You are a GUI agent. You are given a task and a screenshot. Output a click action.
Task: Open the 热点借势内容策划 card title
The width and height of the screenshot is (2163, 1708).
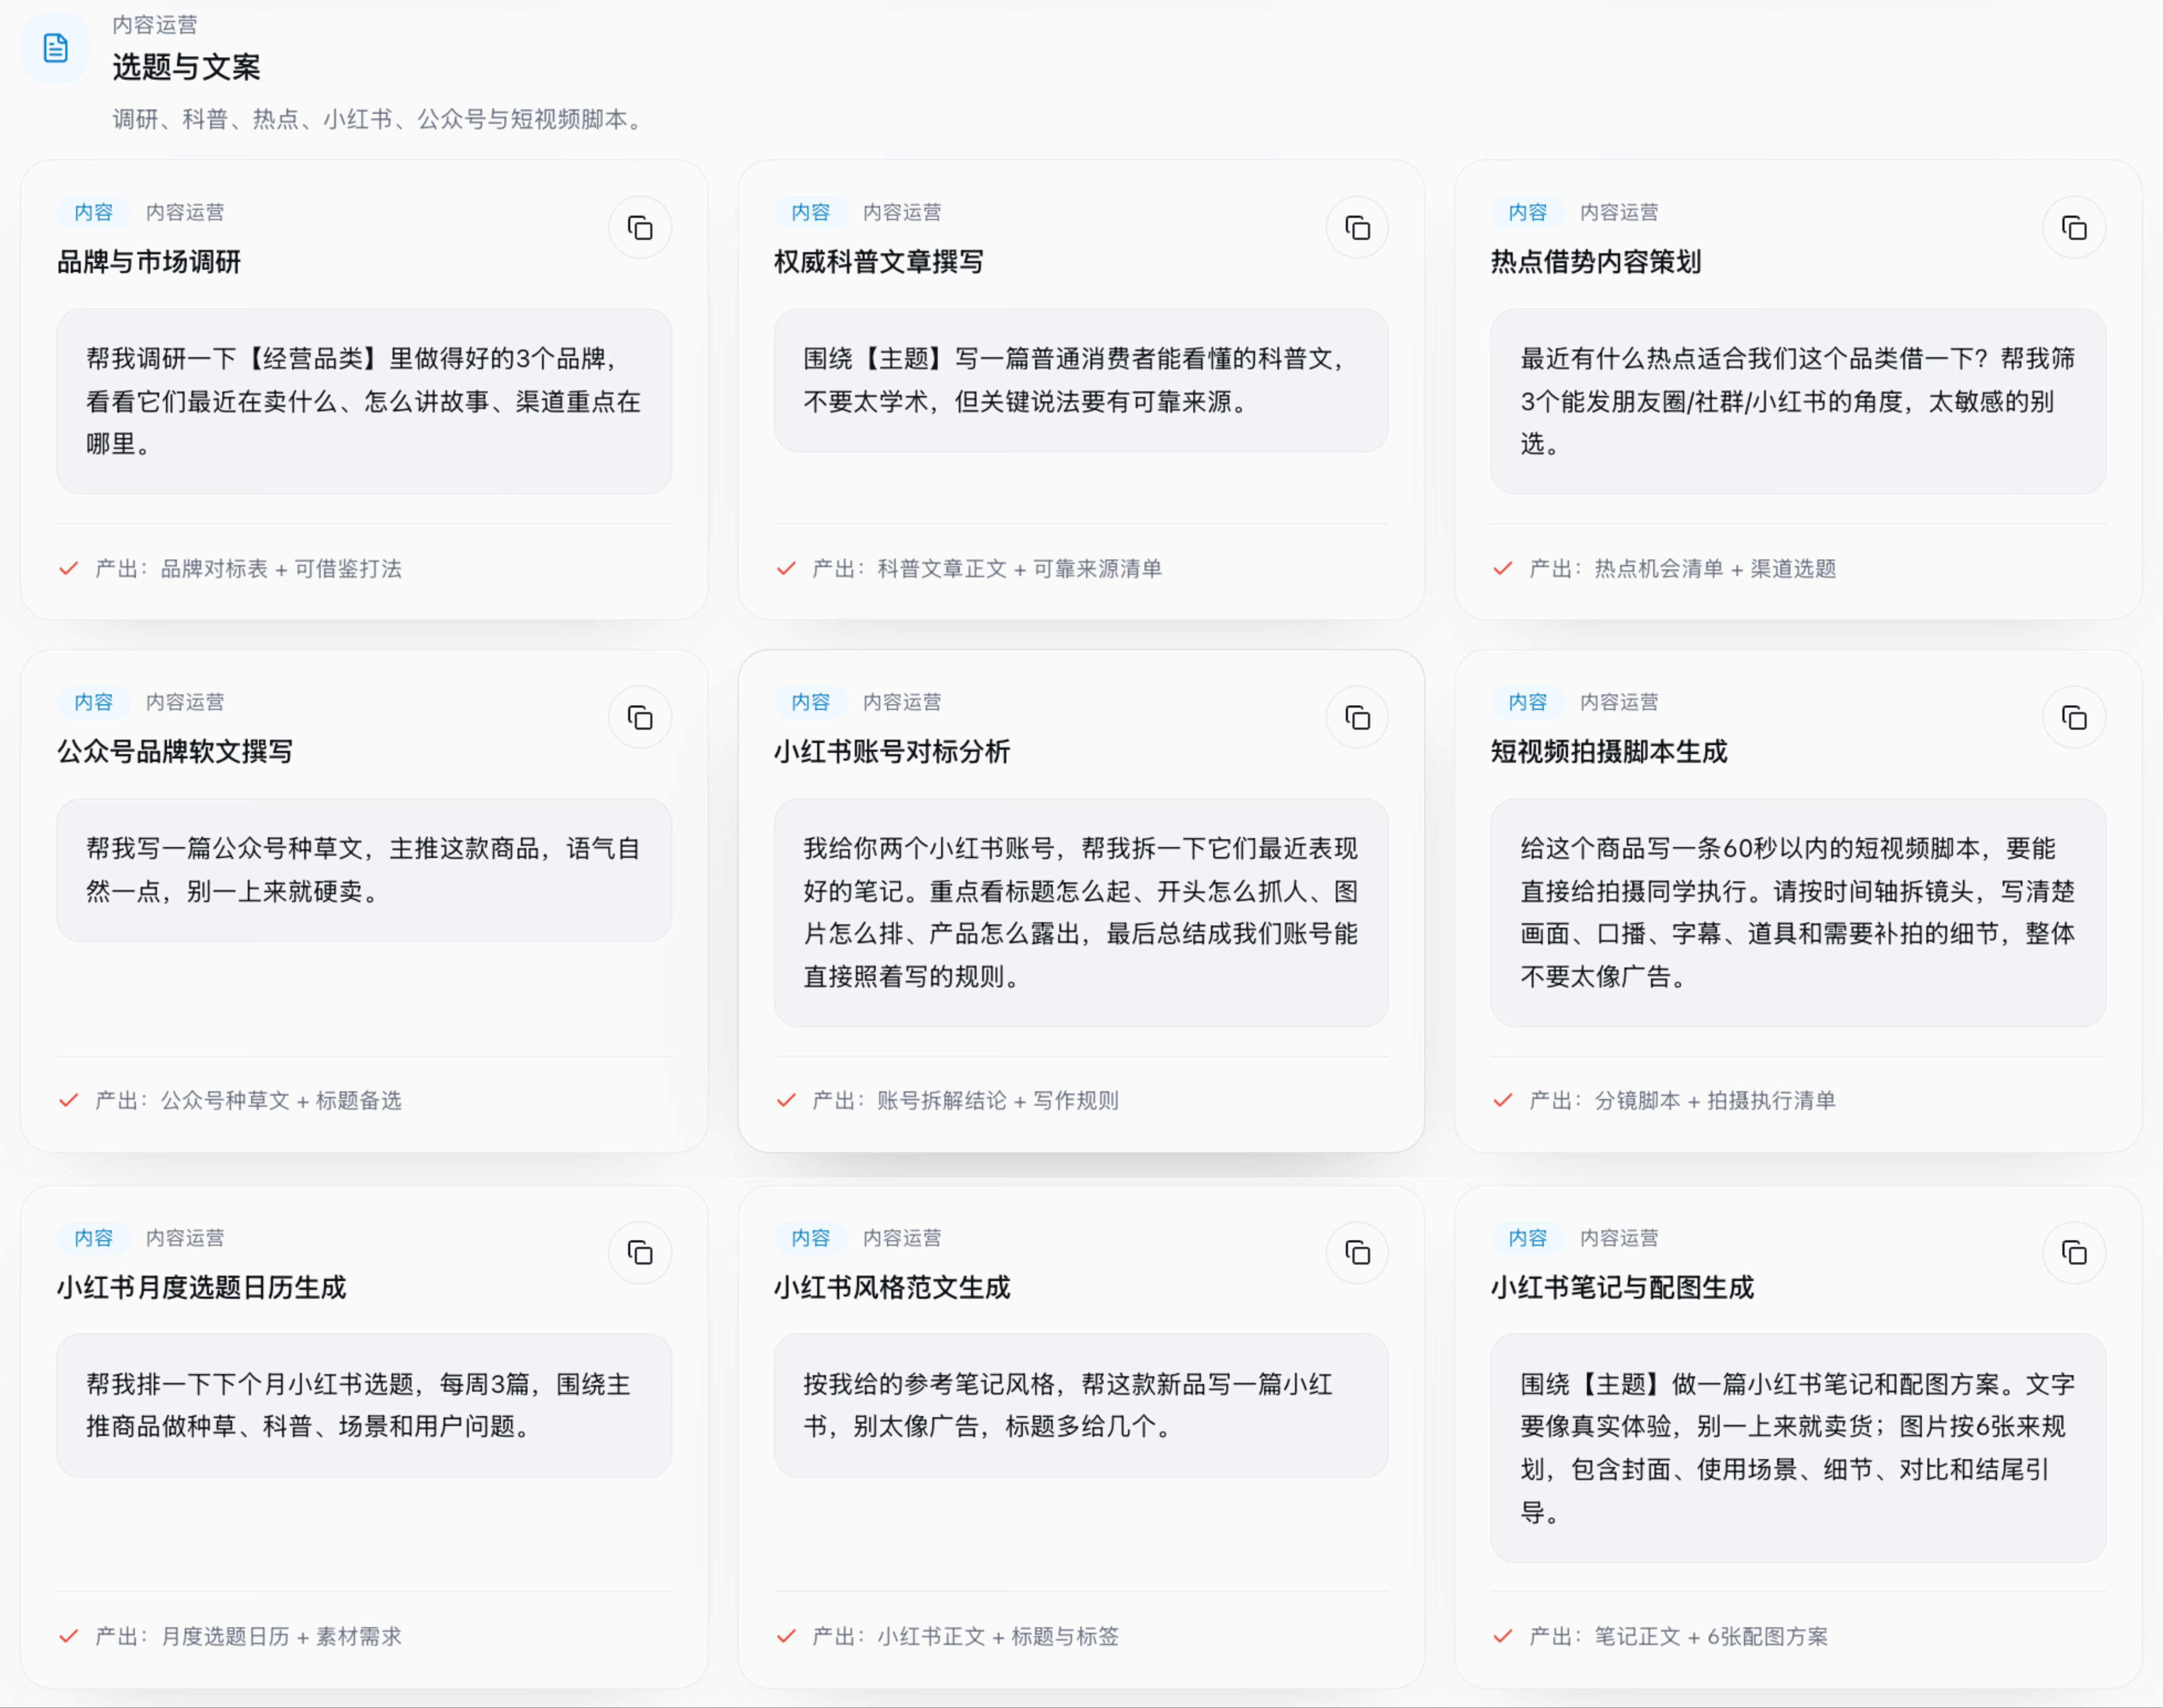1596,262
